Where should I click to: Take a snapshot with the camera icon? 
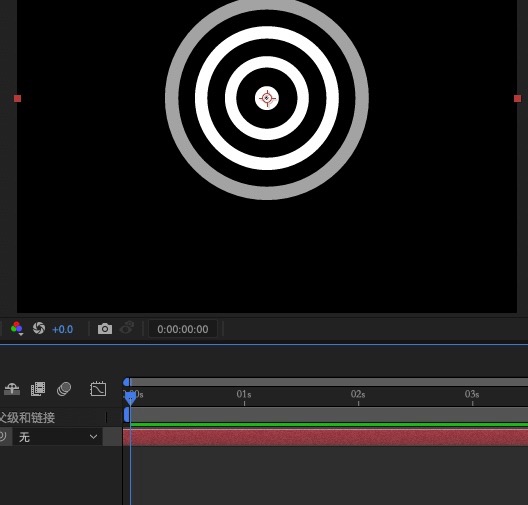[x=105, y=329]
